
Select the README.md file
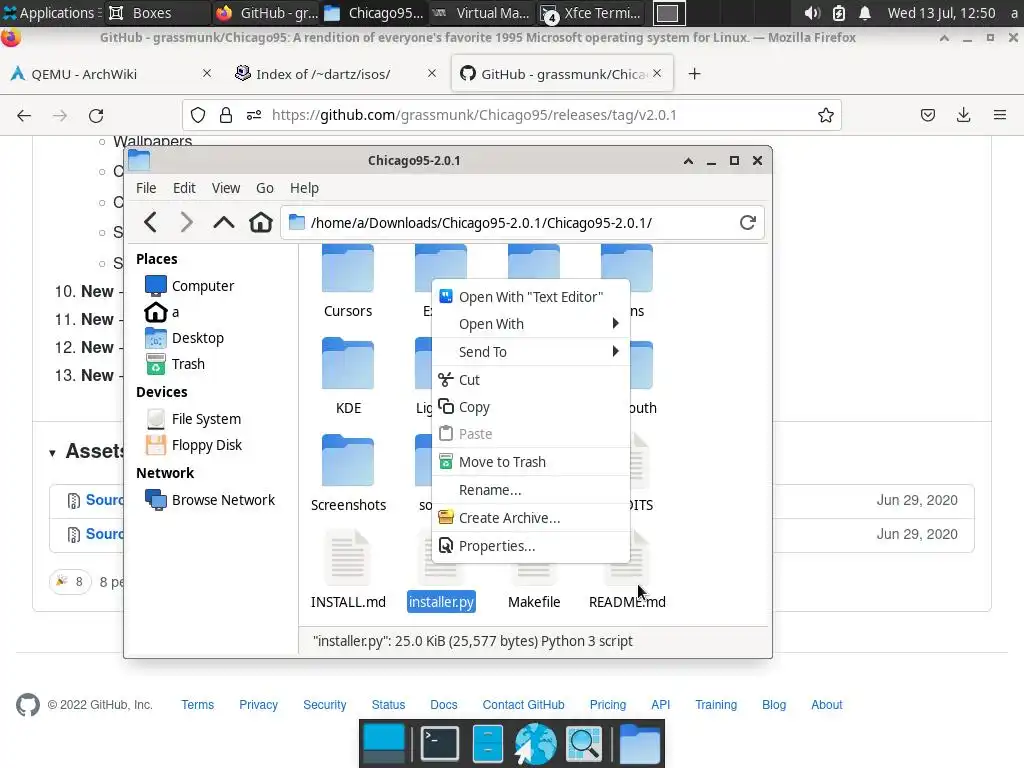point(627,601)
